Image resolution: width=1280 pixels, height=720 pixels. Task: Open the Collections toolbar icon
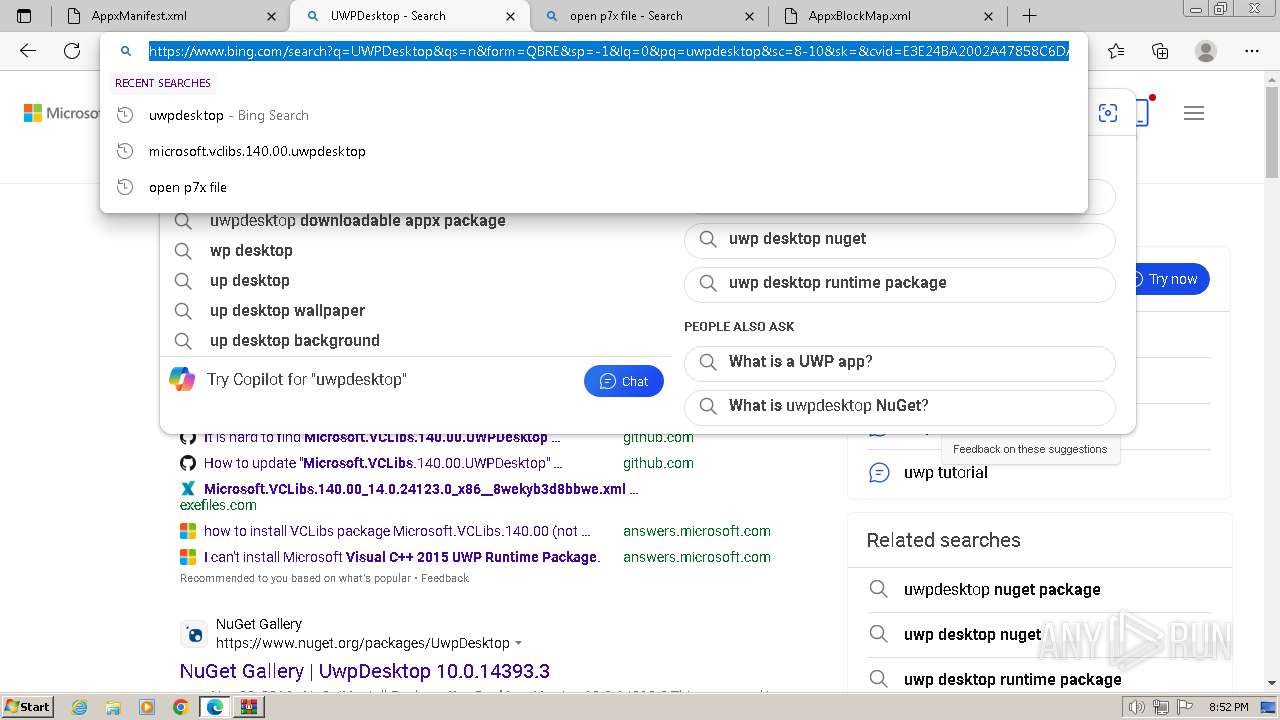[x=1160, y=51]
